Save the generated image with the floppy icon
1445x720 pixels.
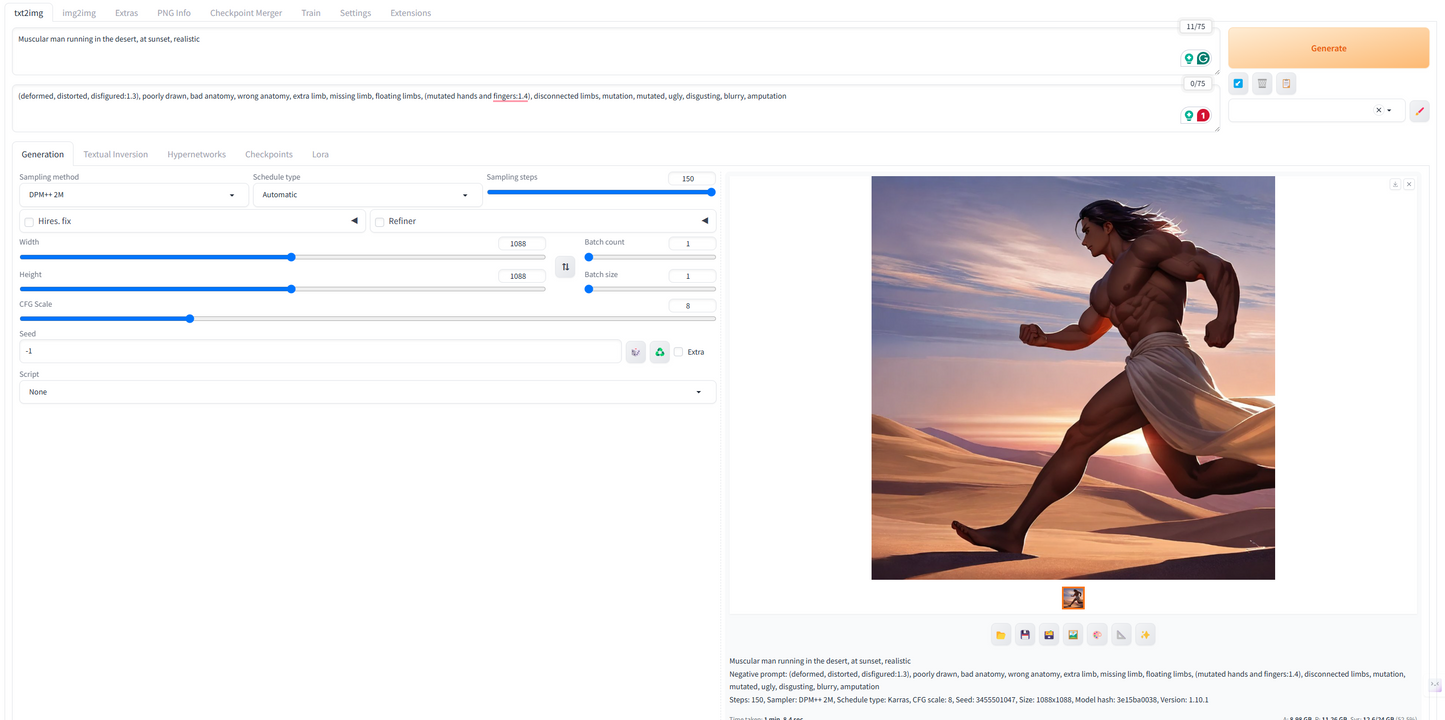tap(1025, 634)
